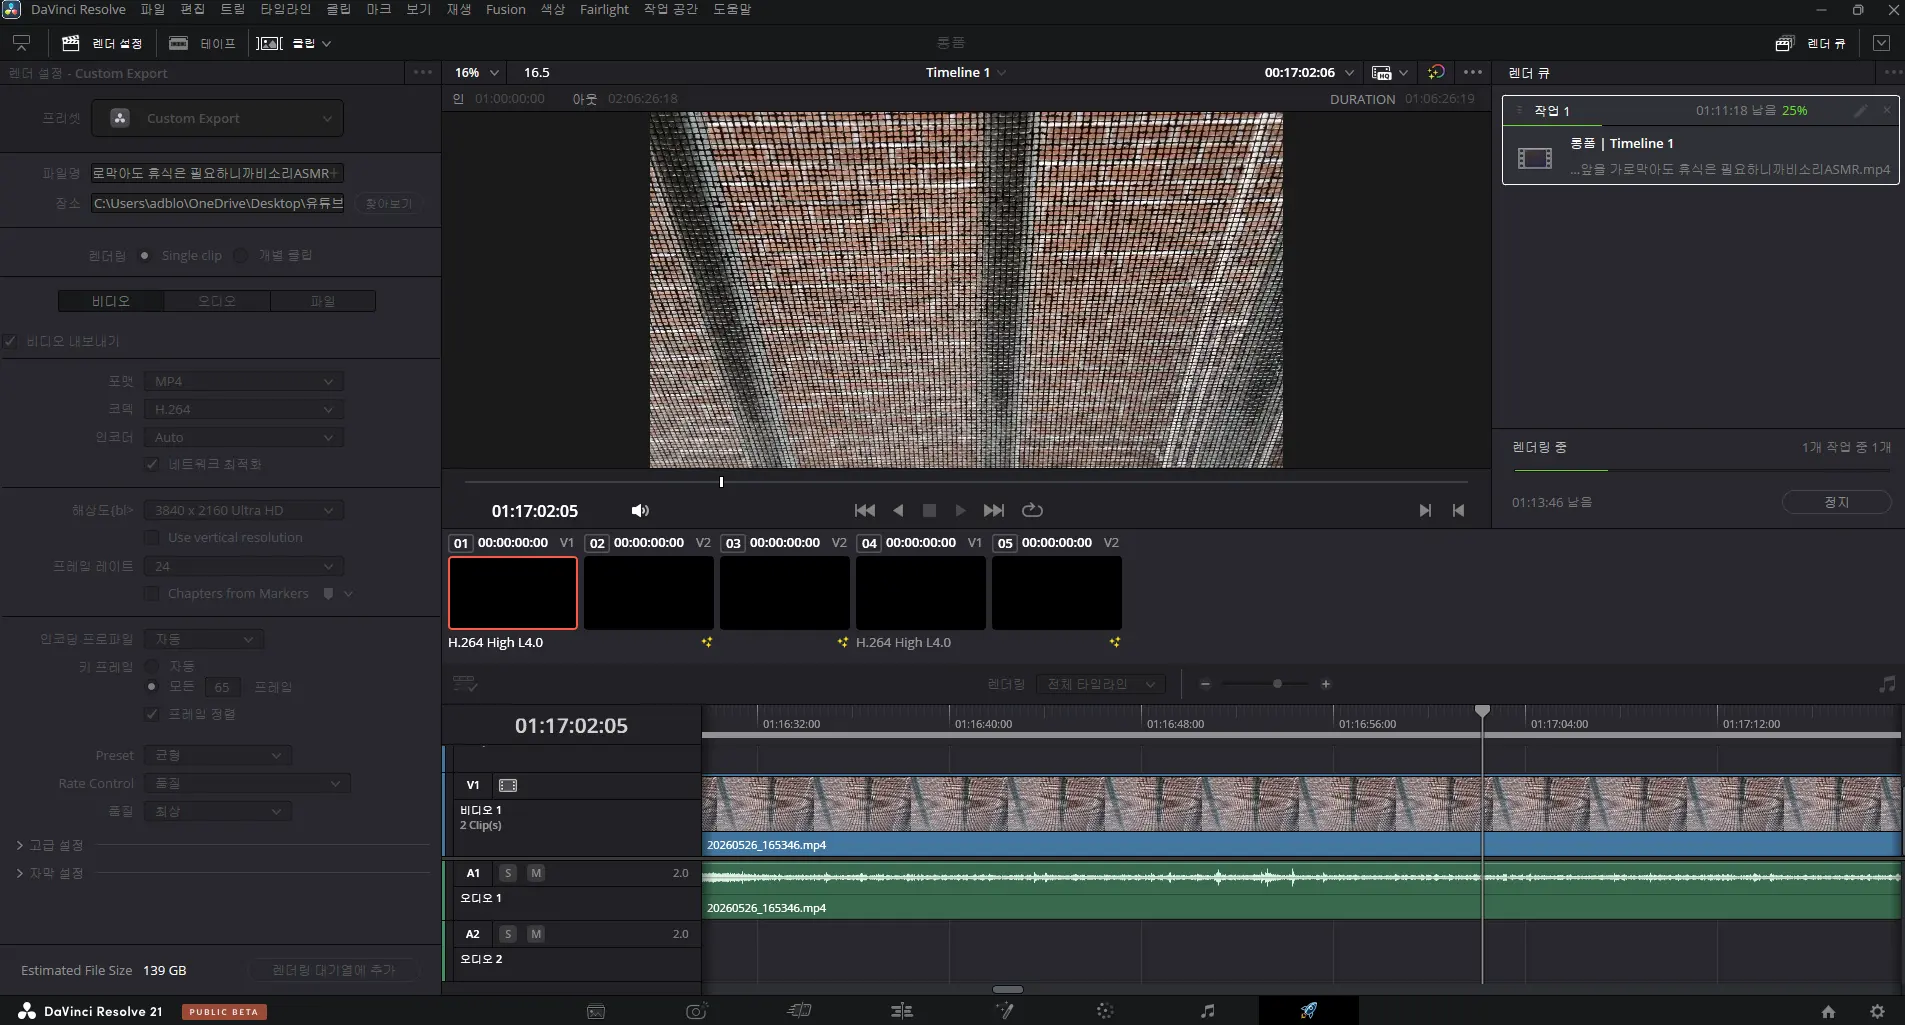Image resolution: width=1905 pixels, height=1025 pixels.
Task: Toggle loop playback icon
Action: pos(1032,511)
